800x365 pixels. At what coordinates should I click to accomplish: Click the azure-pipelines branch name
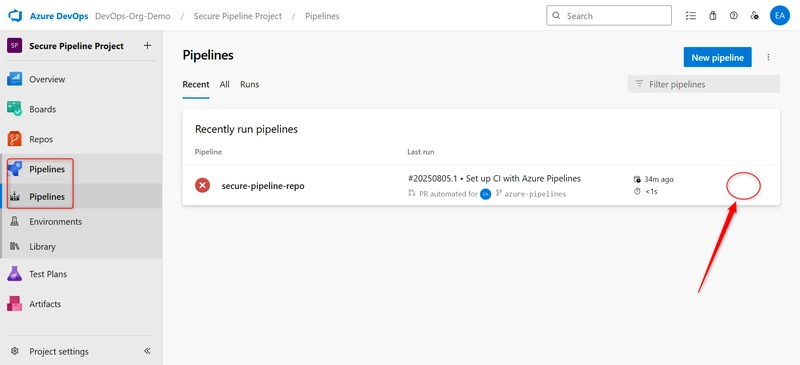click(535, 194)
